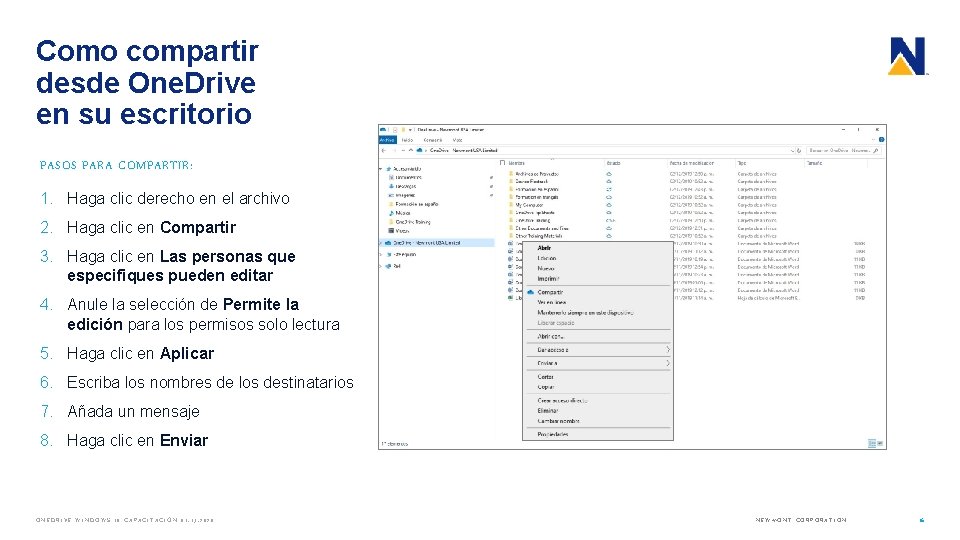Viewport: 960px width, 540px height.
Task: Click the OneDrive cloud icon in the address bar
Action: 419,150
